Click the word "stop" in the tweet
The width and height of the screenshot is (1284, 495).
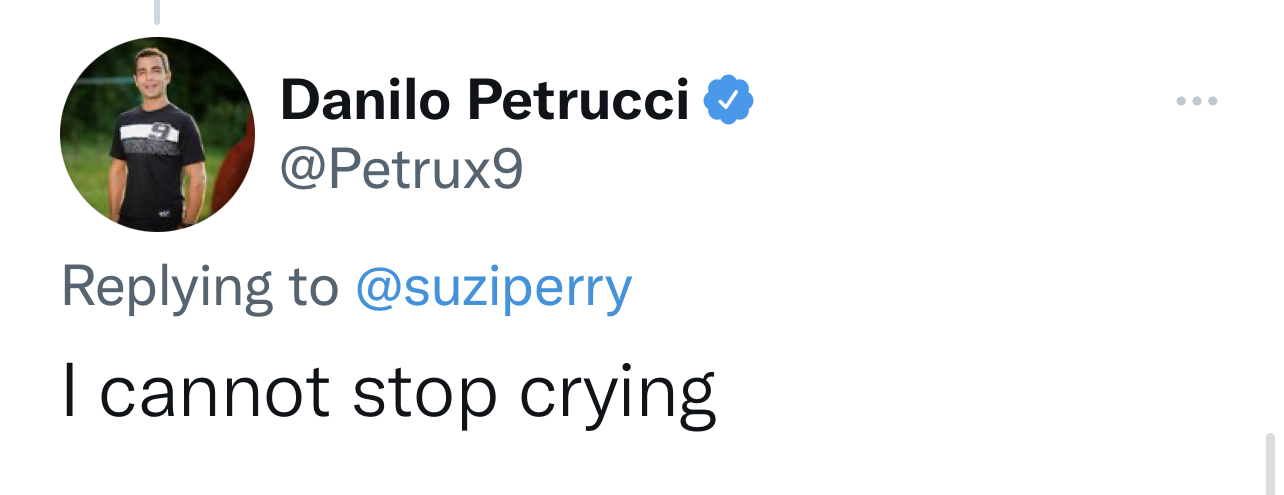click(424, 393)
